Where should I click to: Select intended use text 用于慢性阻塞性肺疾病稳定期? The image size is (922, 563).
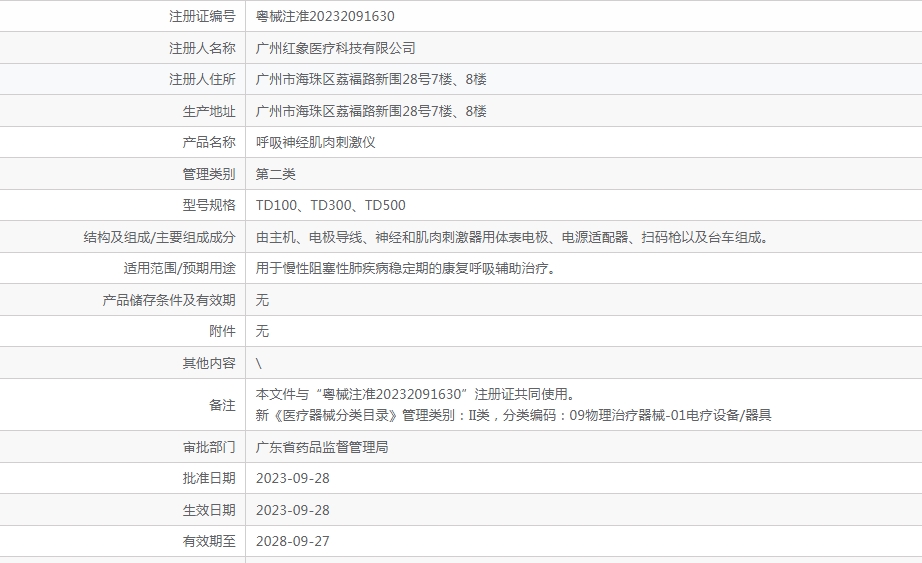[406, 268]
